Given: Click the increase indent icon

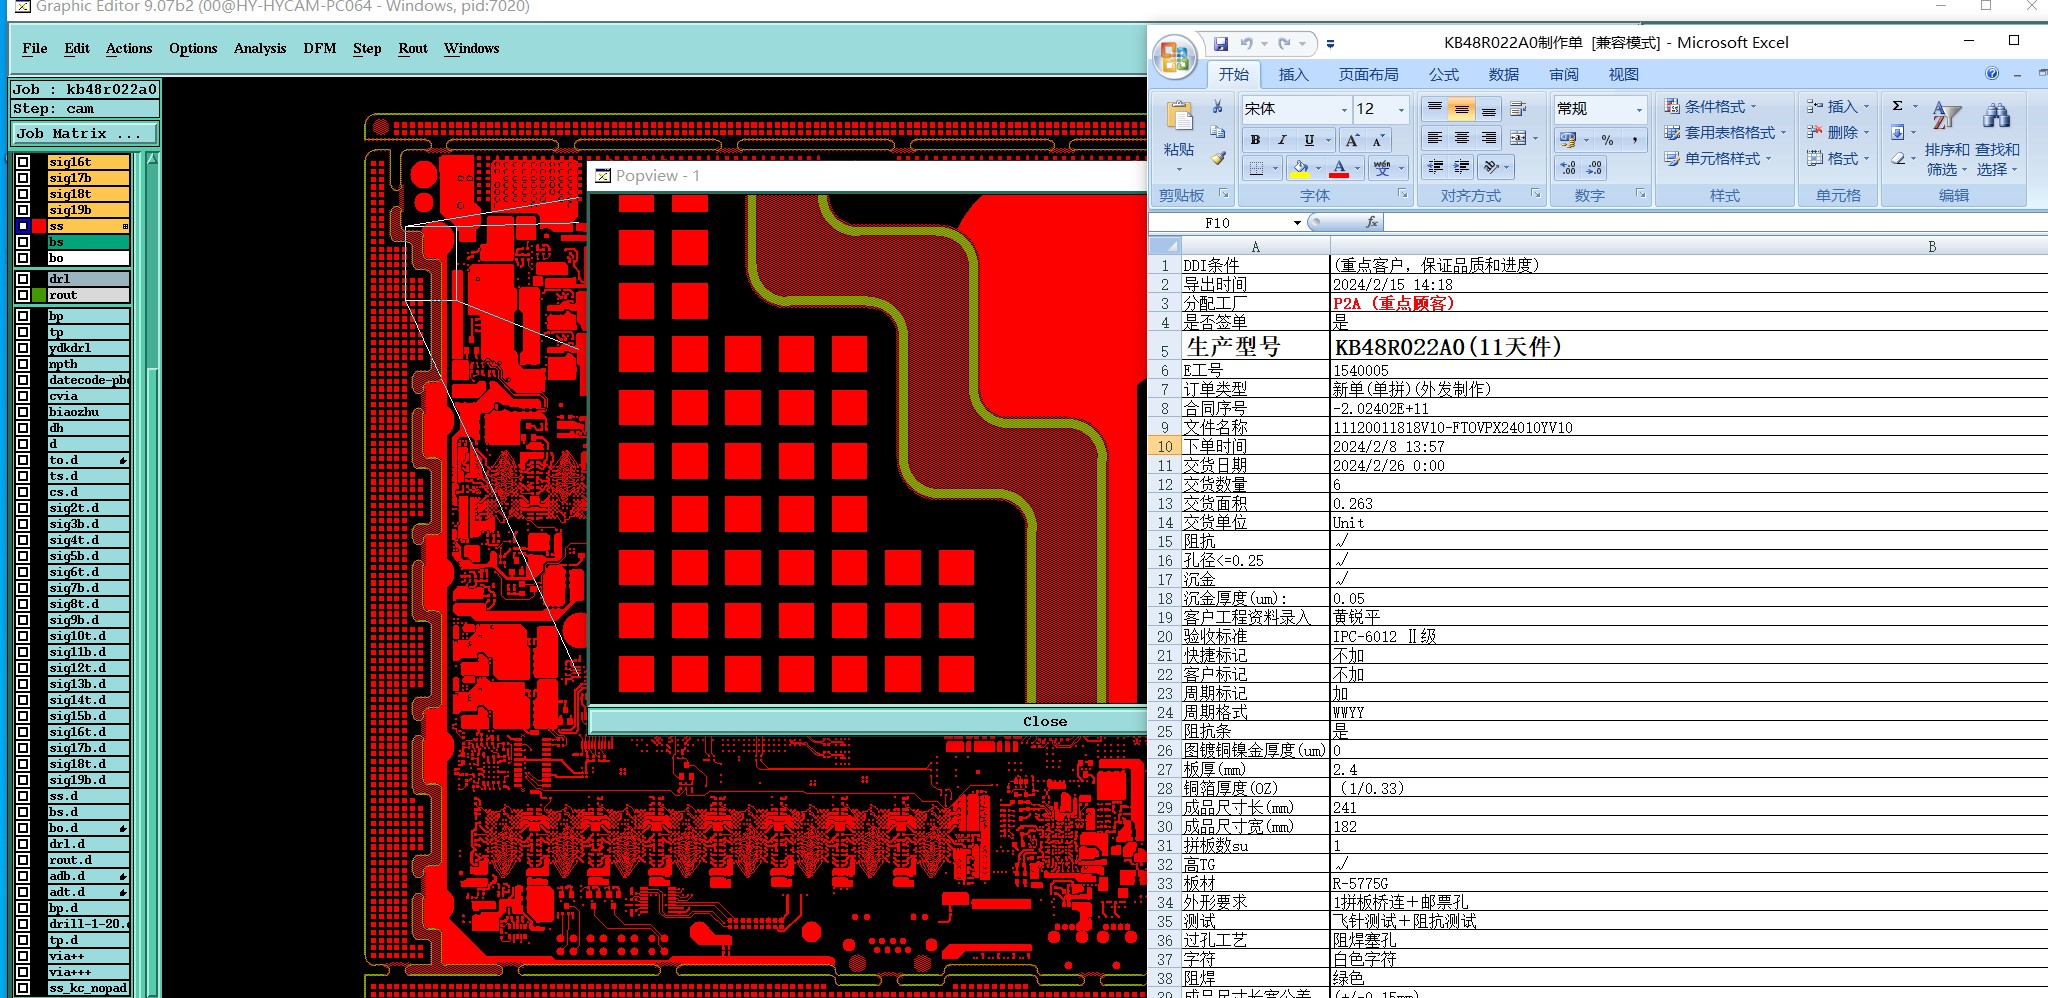Looking at the screenshot, I should click(1462, 167).
